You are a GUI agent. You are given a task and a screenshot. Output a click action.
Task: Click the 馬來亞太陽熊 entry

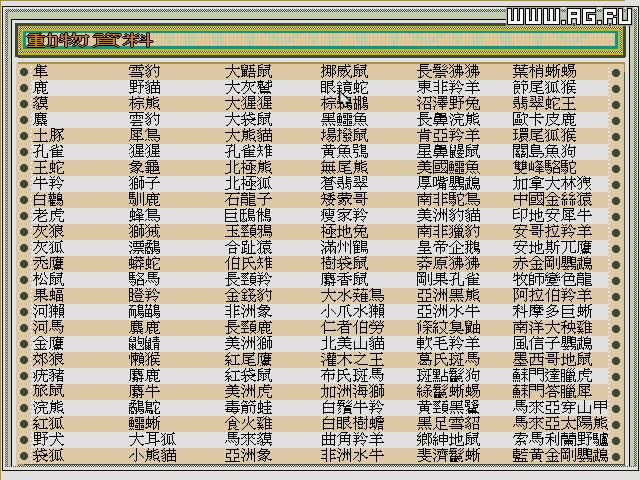tap(560, 423)
